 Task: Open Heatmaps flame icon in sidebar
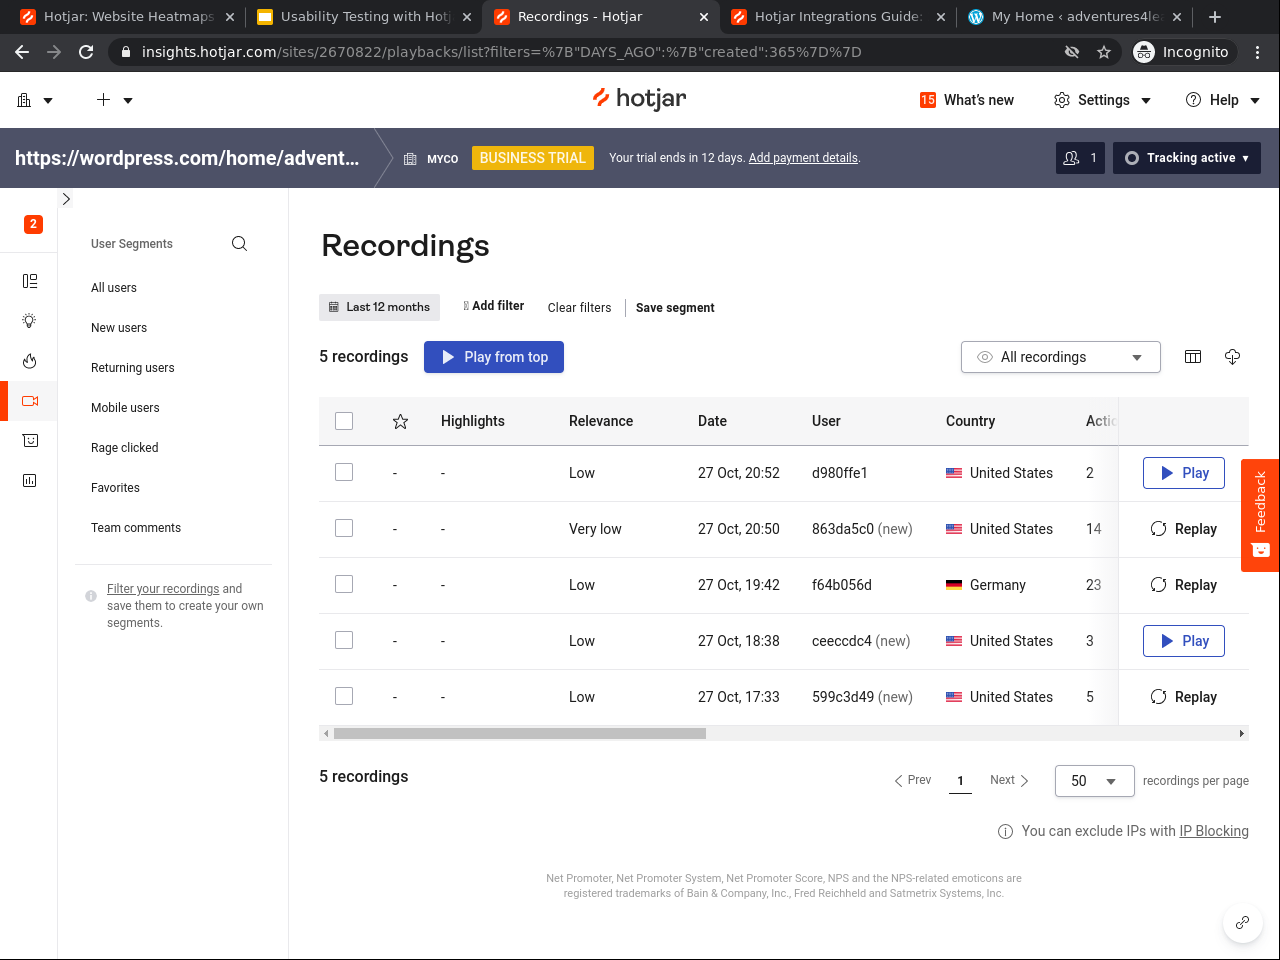click(30, 361)
